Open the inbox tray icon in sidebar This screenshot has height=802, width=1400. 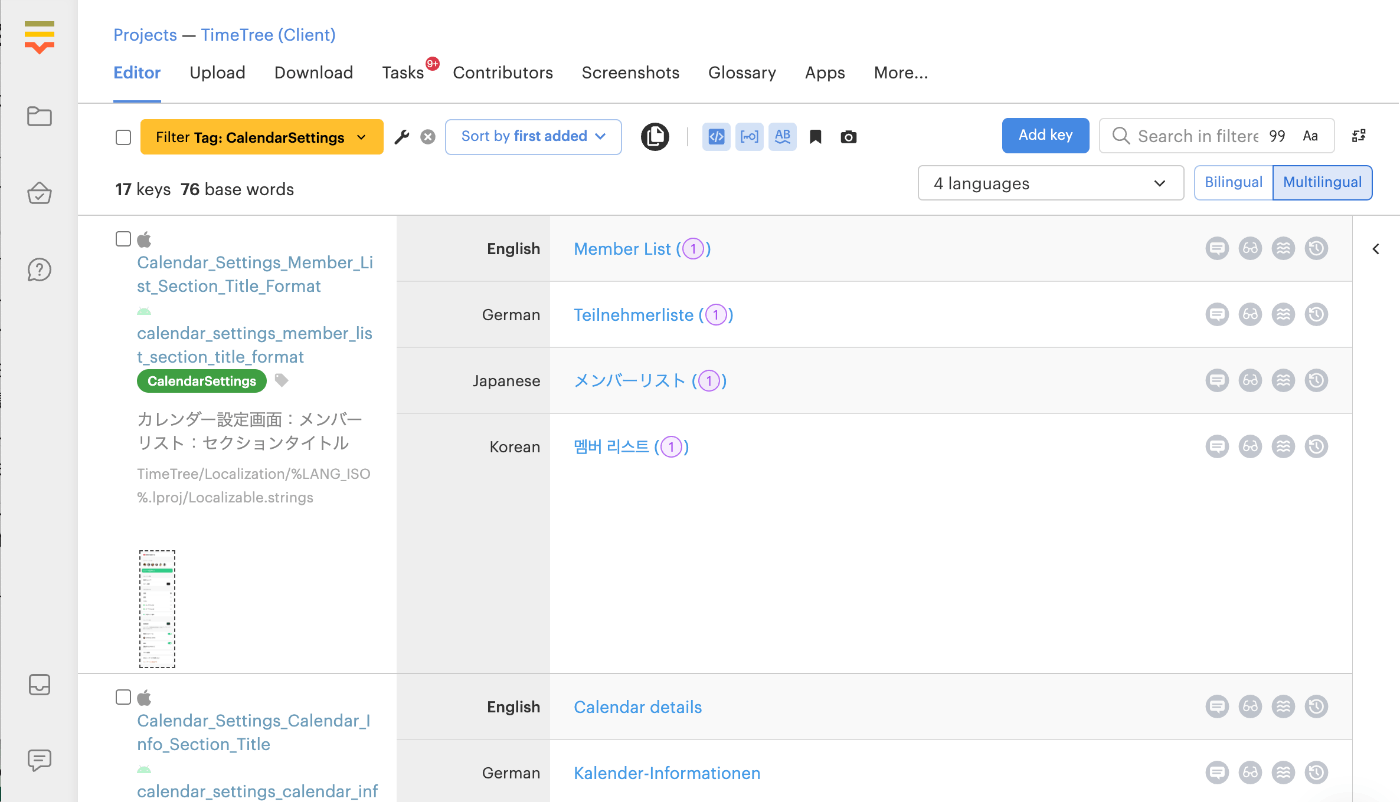pyautogui.click(x=39, y=685)
